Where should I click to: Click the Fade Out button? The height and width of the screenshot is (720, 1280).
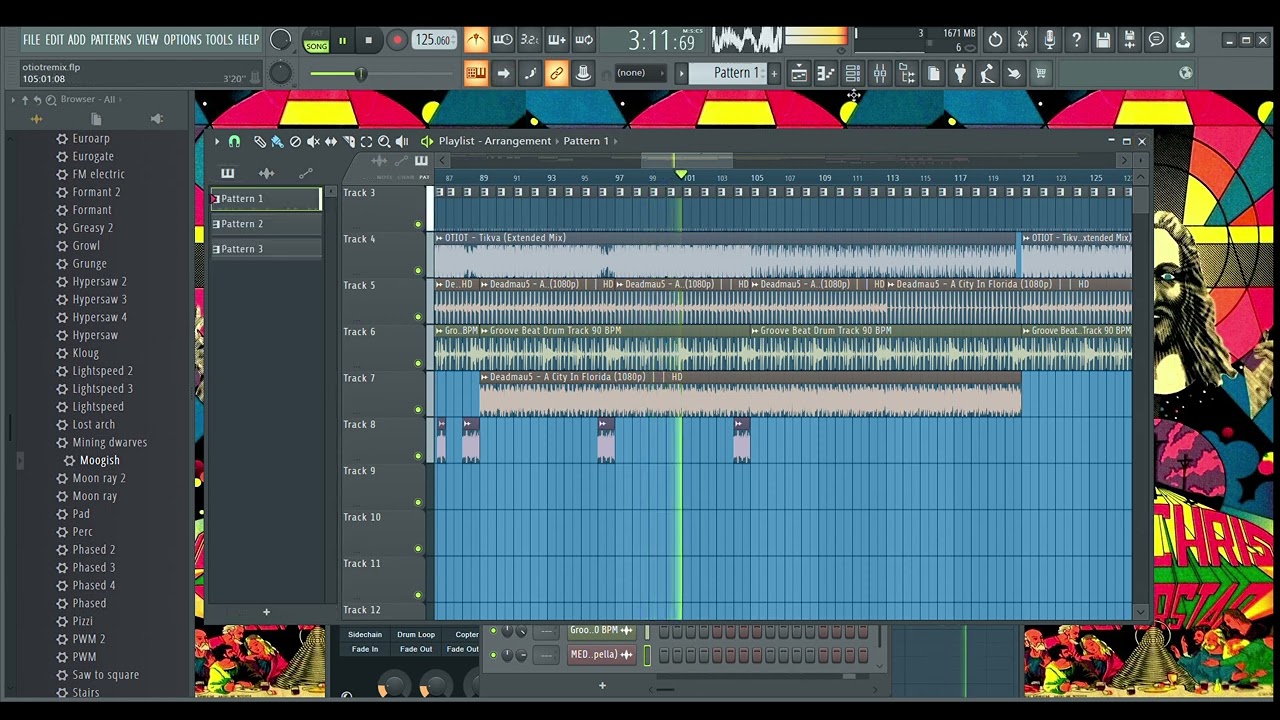pyautogui.click(x=416, y=649)
